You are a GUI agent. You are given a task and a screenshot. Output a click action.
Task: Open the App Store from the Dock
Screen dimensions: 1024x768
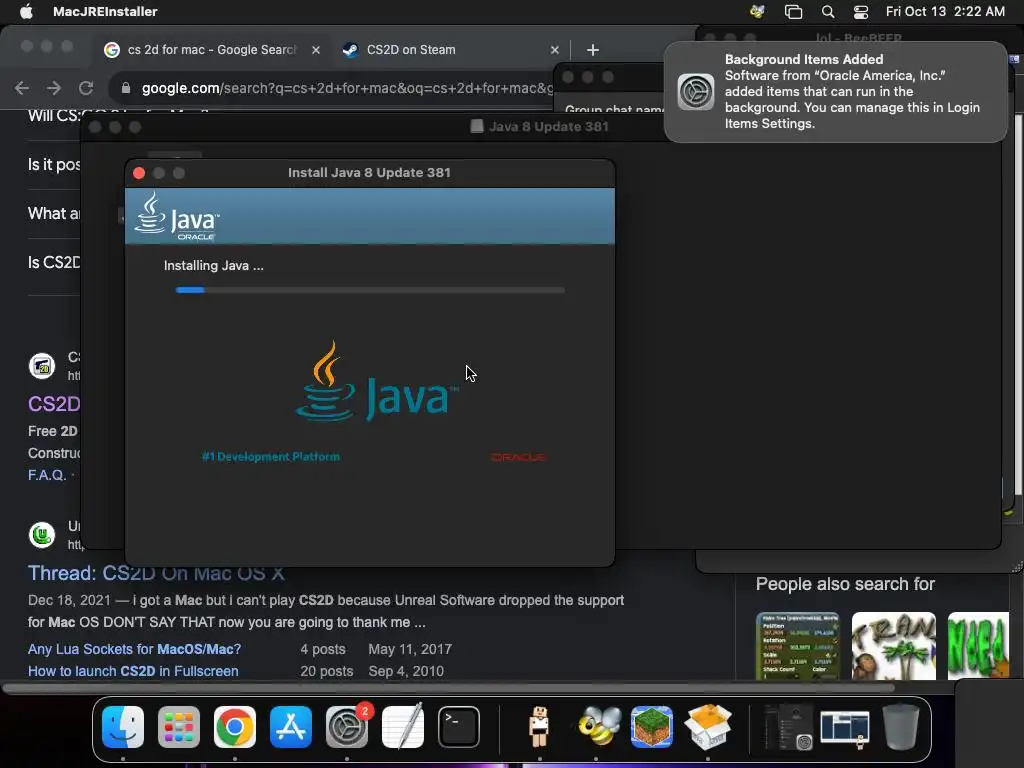291,727
